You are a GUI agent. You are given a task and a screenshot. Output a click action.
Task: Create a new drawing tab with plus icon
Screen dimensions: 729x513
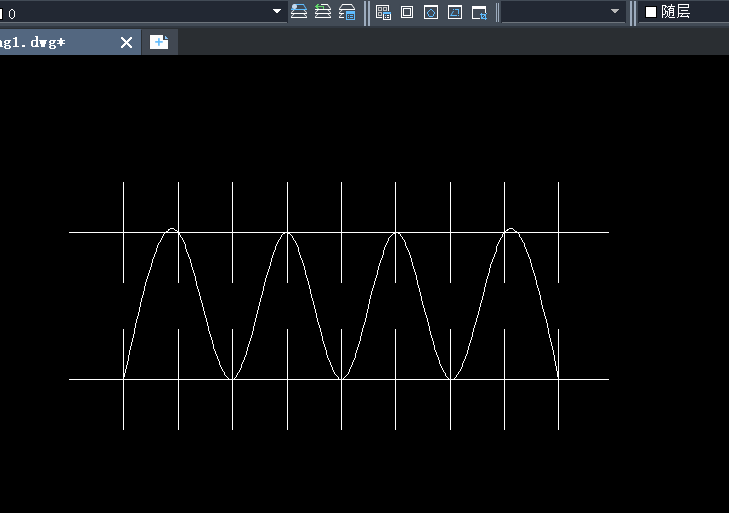159,42
